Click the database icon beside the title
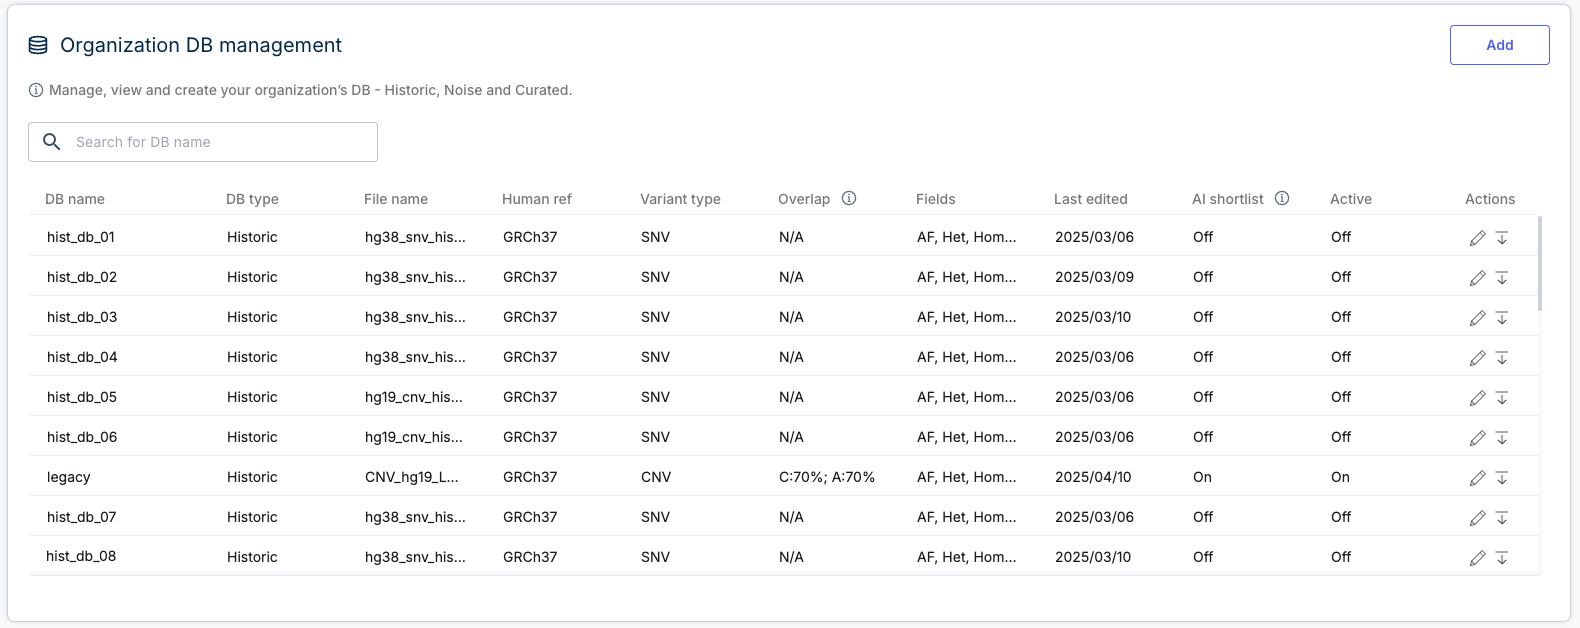 (x=38, y=45)
